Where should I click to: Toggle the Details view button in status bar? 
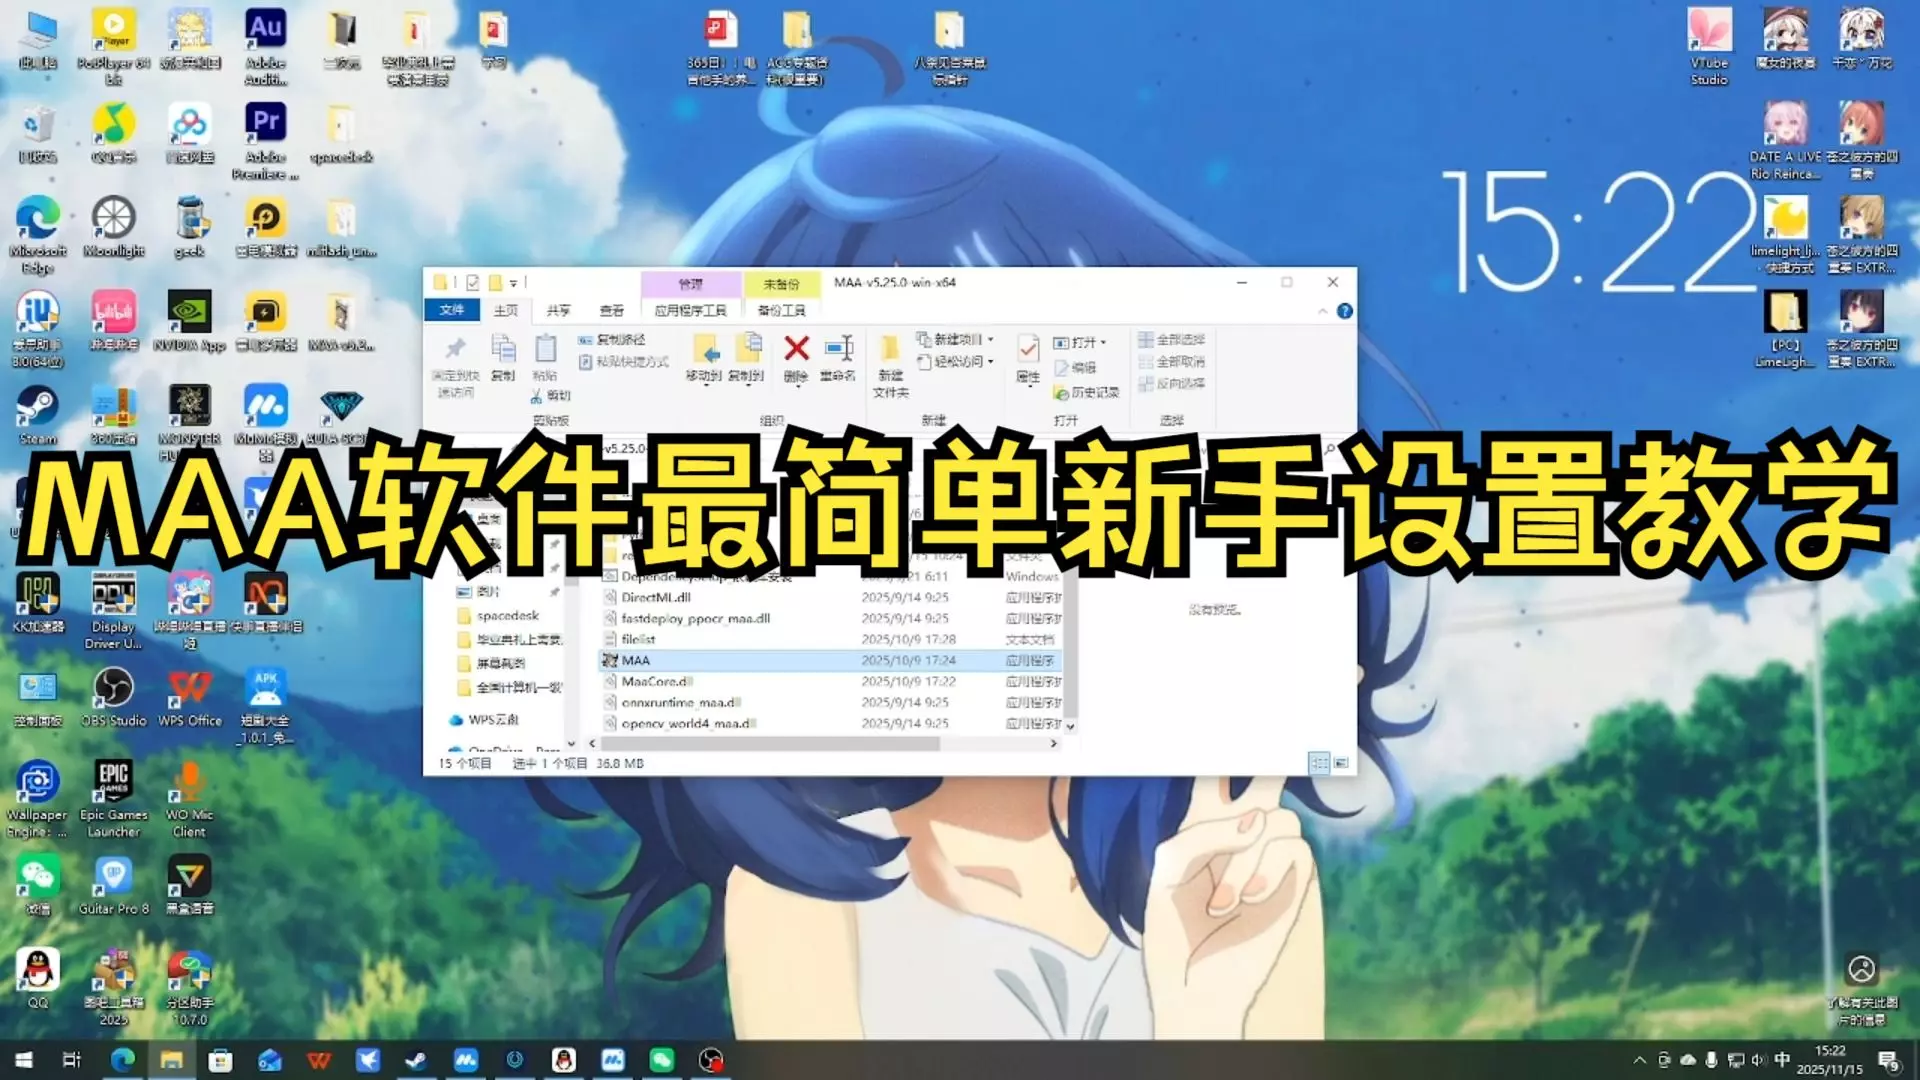click(x=1319, y=763)
